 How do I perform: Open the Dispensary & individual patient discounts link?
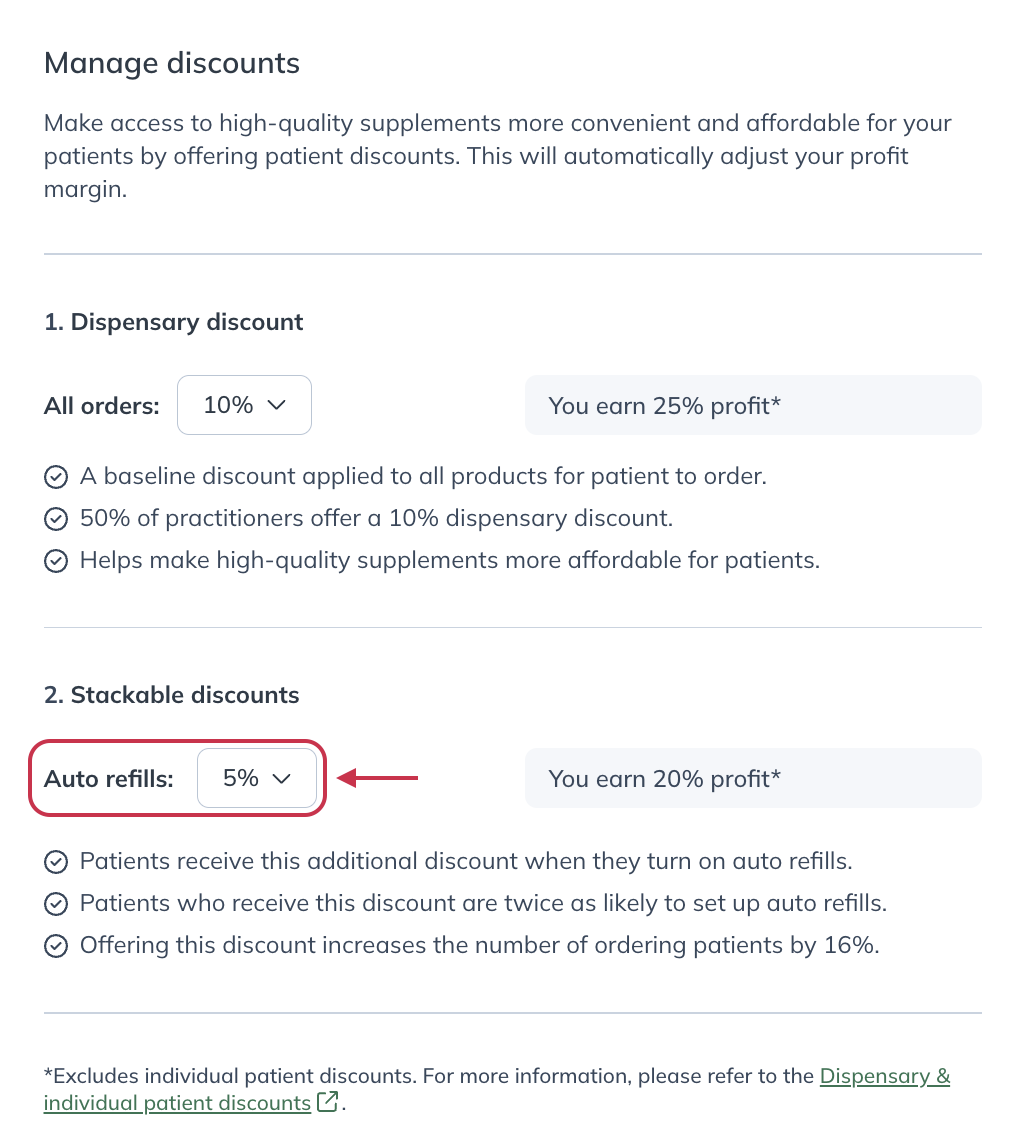coord(884,1076)
